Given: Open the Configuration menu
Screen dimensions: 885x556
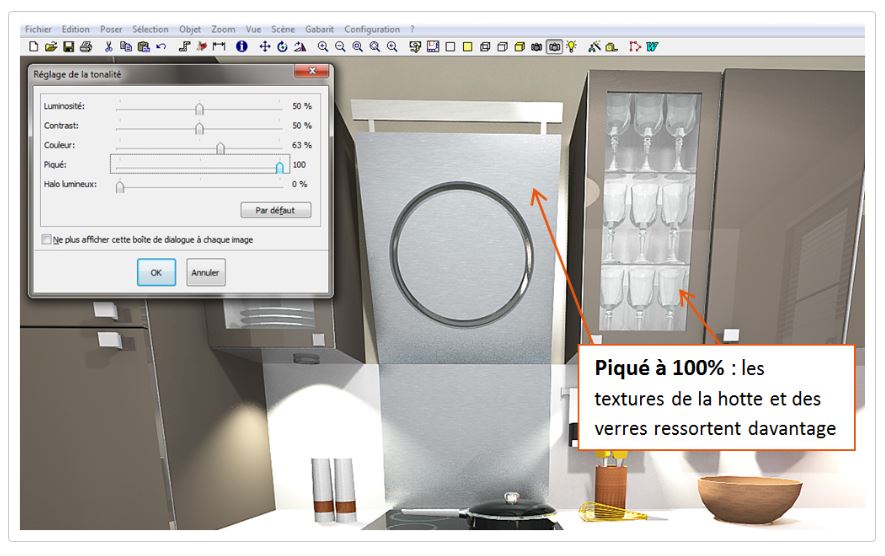Looking at the screenshot, I should coord(372,30).
